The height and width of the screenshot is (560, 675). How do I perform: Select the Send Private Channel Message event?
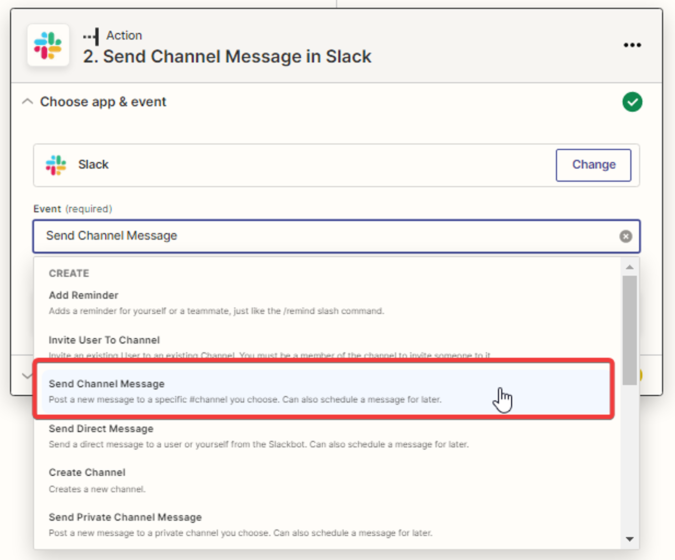click(x=327, y=525)
